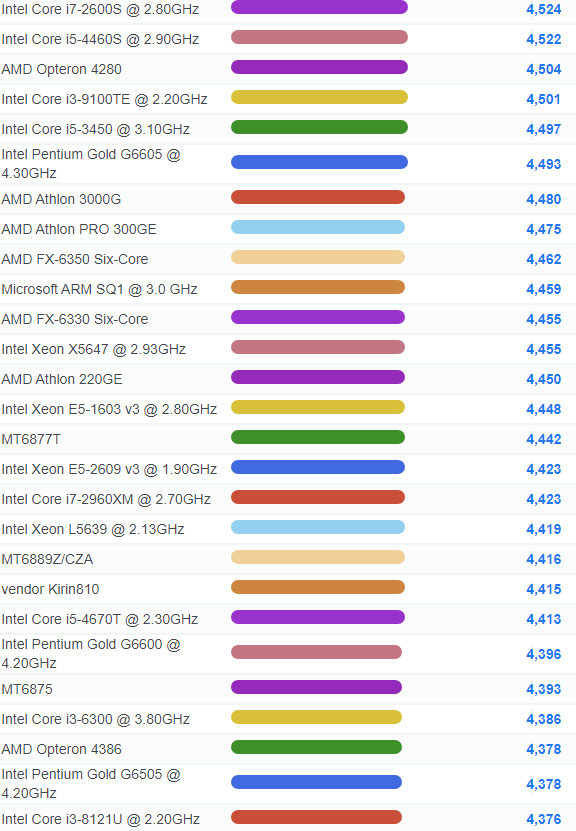The width and height of the screenshot is (576, 831).
Task: Click the 4,423 score for Xeon E5-2609 v3
Action: point(543,469)
